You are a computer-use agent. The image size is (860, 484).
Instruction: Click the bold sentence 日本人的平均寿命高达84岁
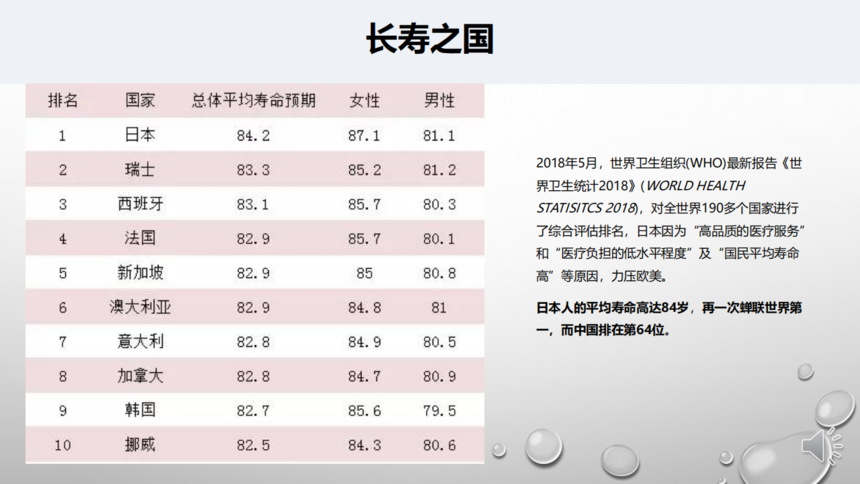pyautogui.click(x=612, y=308)
